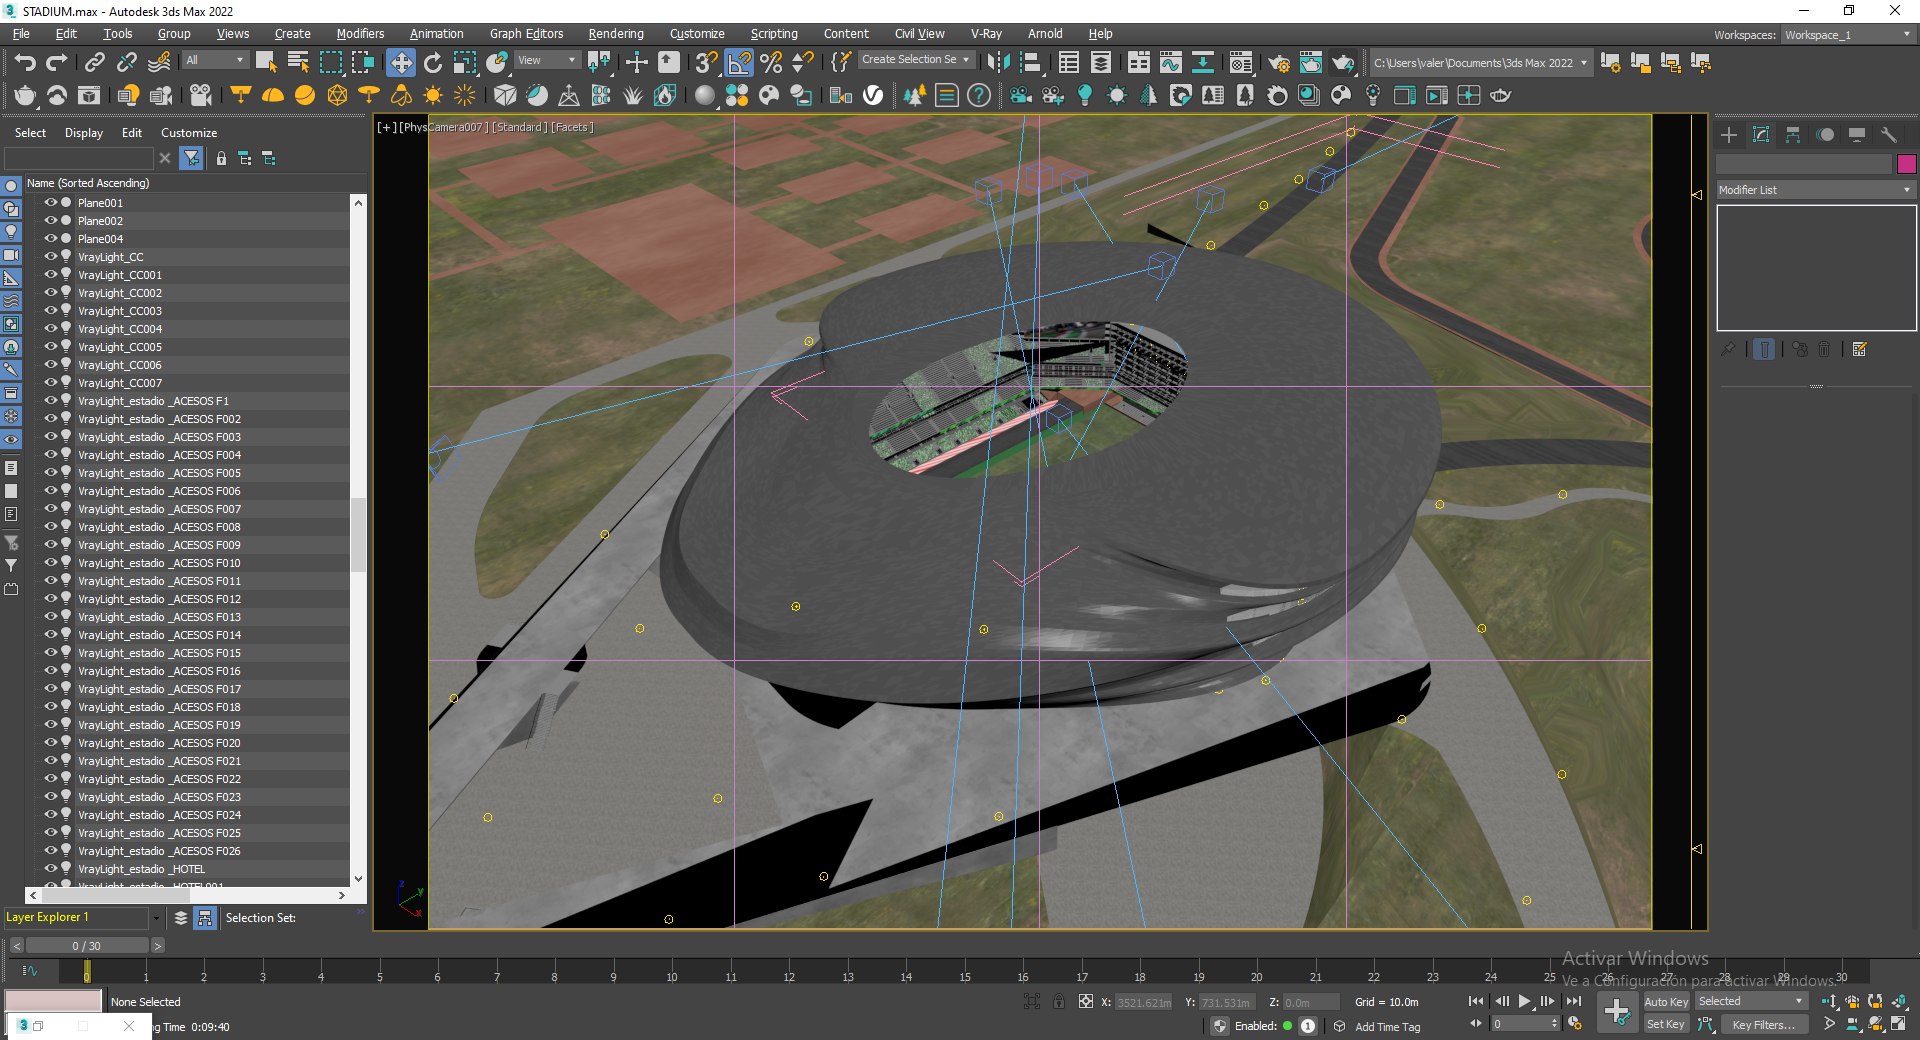This screenshot has height=1040, width=1920.
Task: Open the Customize menu in Scene Explorer
Action: pos(189,133)
